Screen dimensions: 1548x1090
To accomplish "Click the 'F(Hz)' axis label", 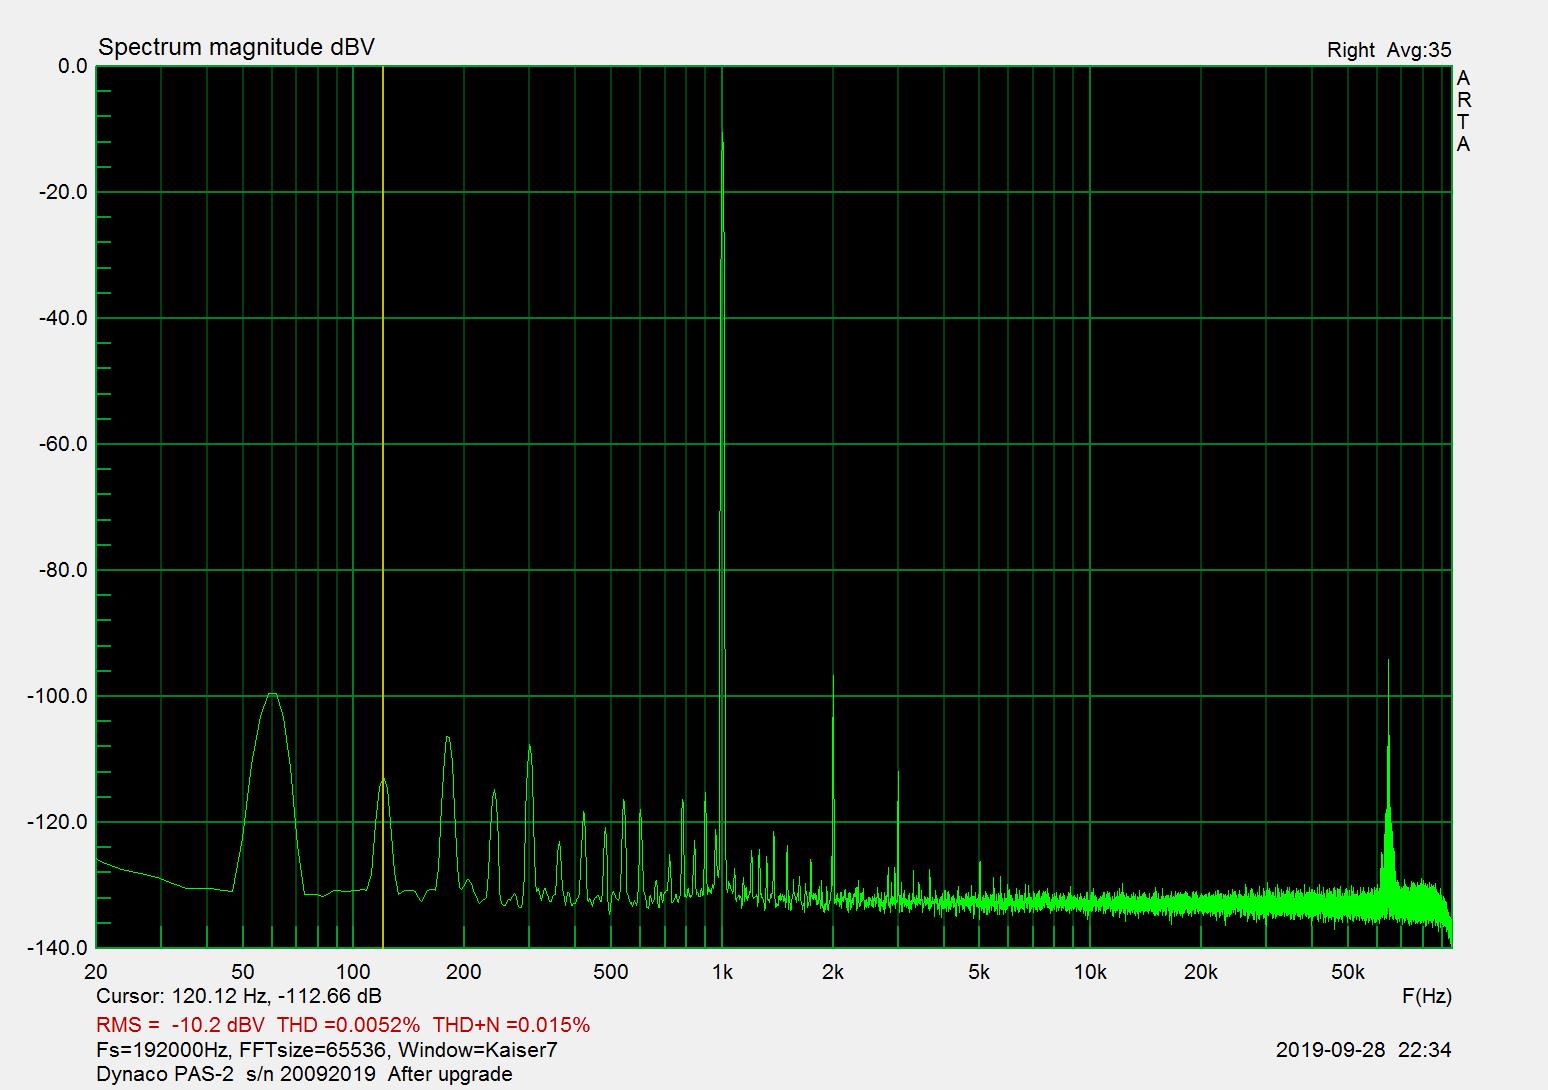I will coord(1427,996).
